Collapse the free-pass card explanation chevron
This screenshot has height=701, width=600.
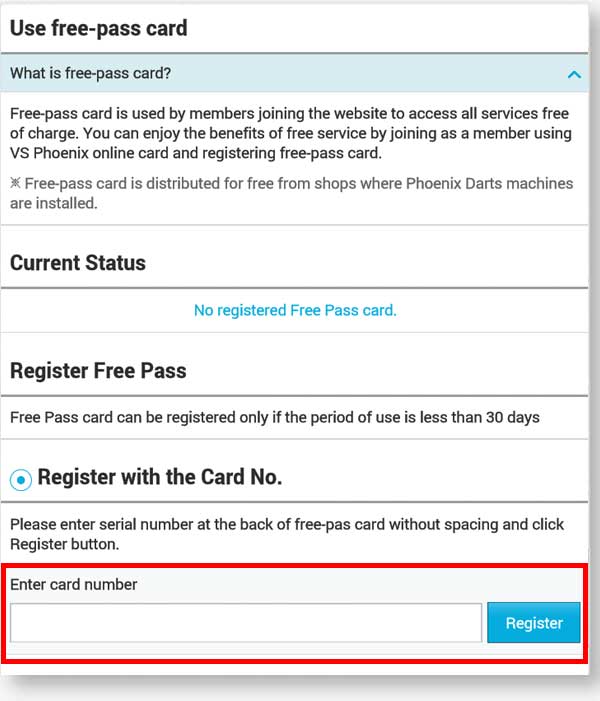(x=573, y=74)
